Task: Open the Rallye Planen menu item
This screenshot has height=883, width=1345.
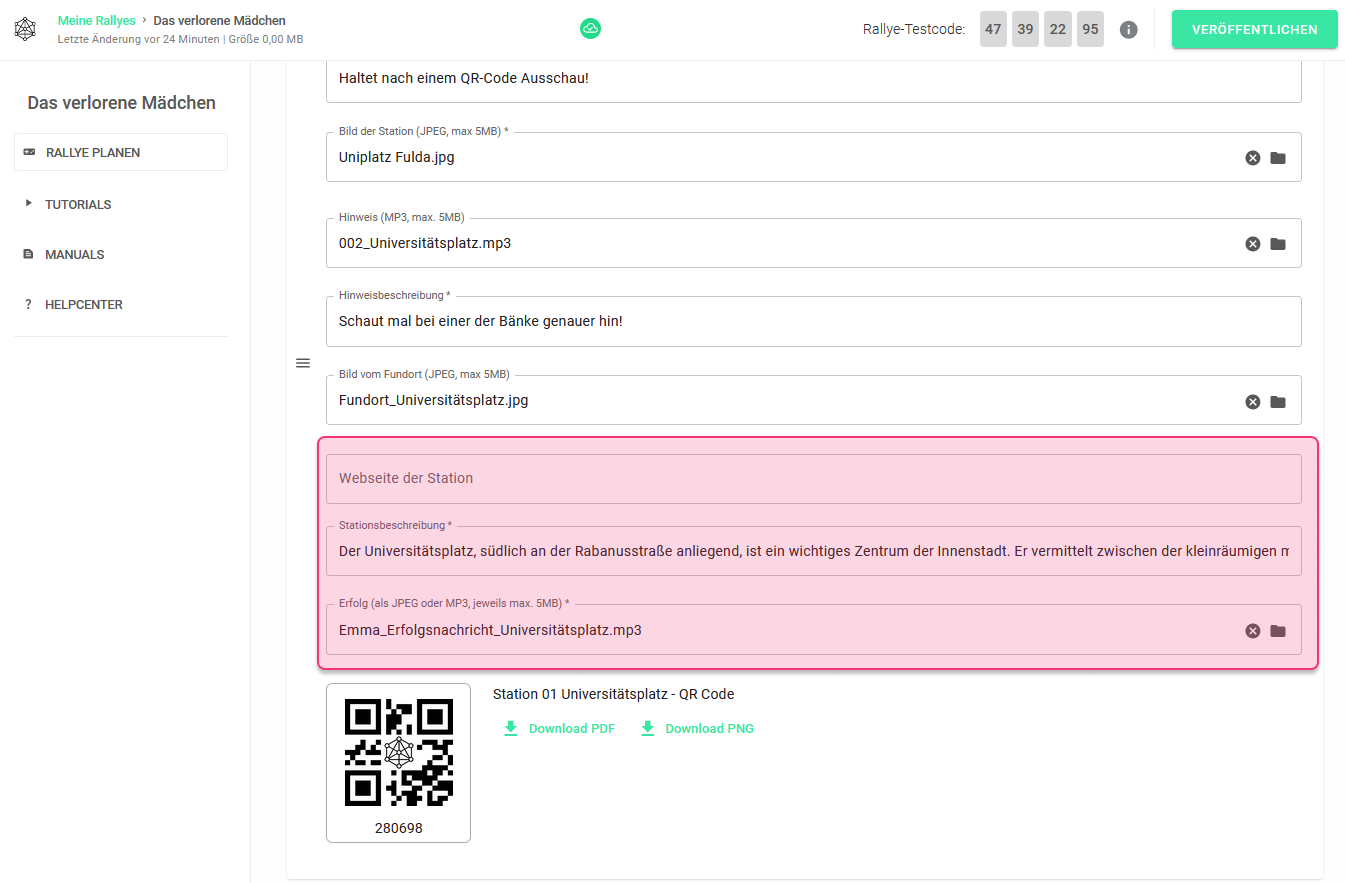Action: pyautogui.click(x=121, y=152)
